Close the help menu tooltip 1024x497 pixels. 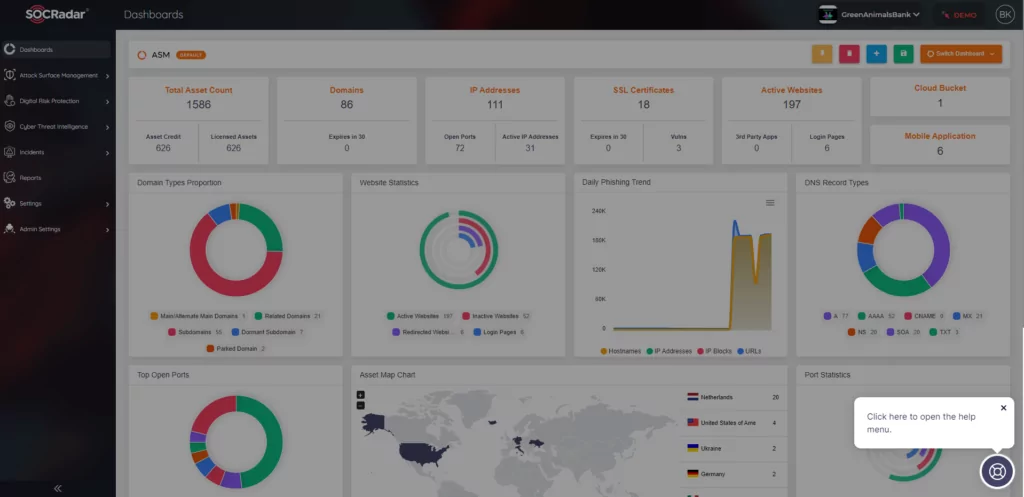(x=1004, y=408)
